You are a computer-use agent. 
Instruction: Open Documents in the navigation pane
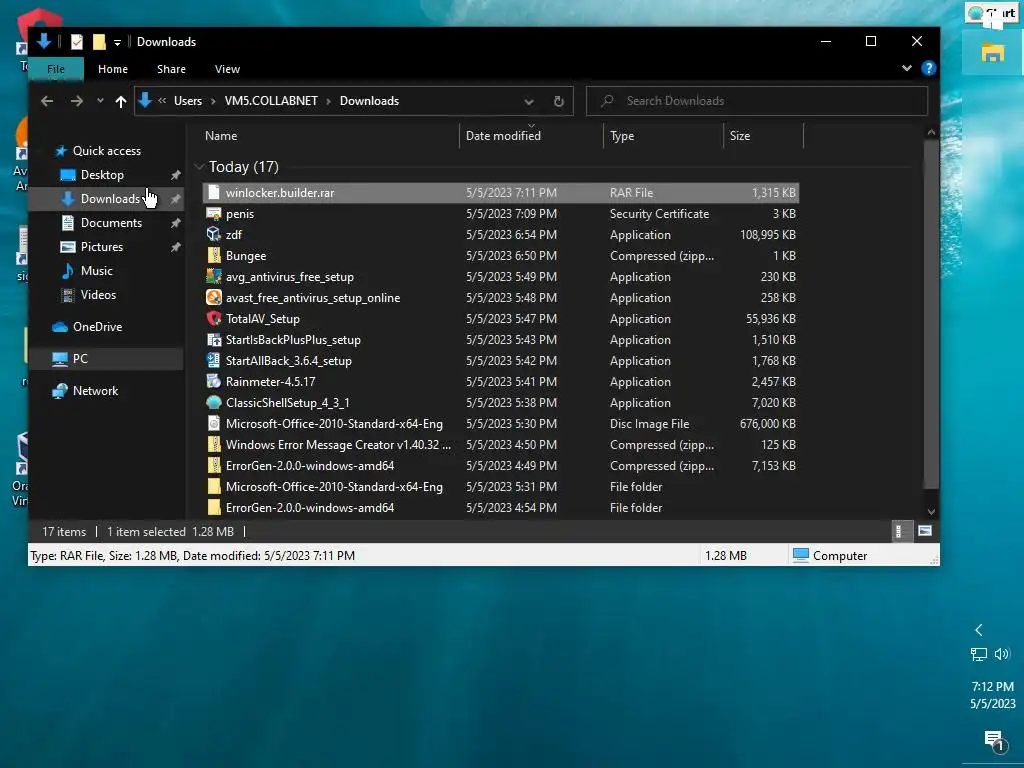111,223
